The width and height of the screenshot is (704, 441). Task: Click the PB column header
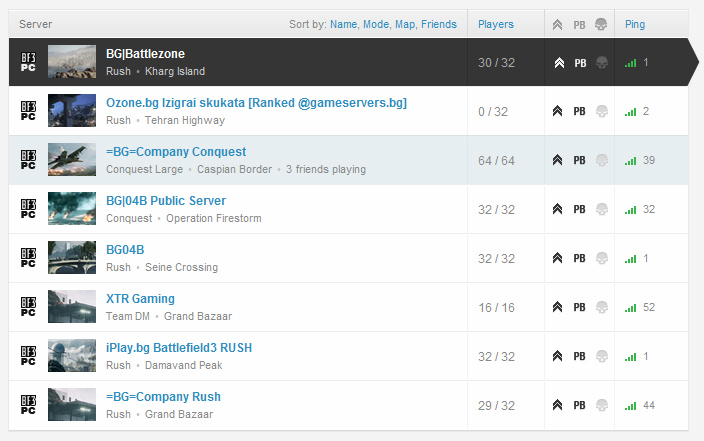click(579, 24)
